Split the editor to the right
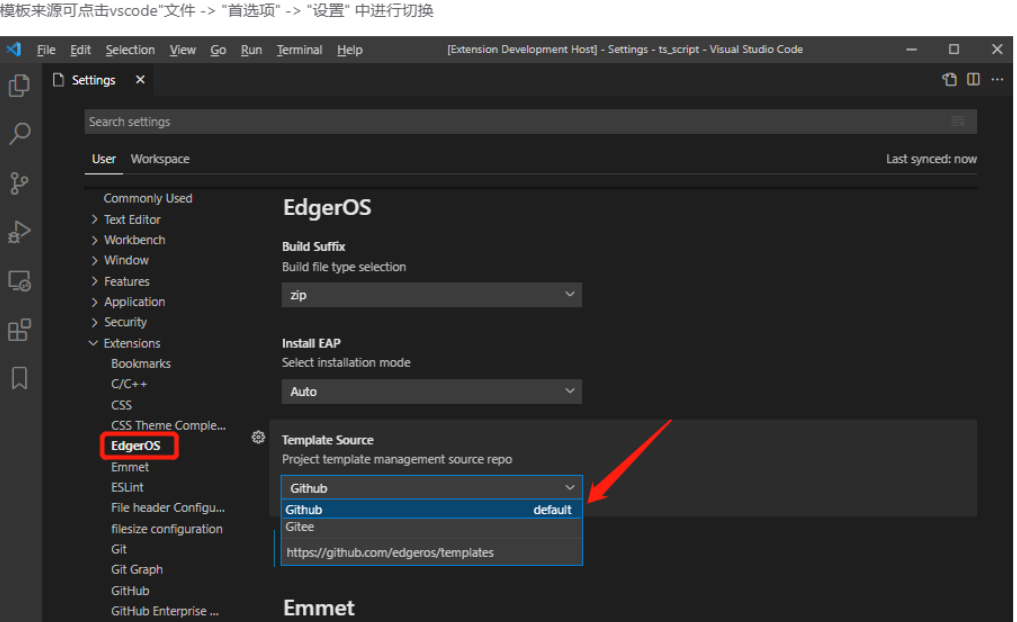Viewport: 1017px width, 622px height. pyautogui.click(x=974, y=79)
